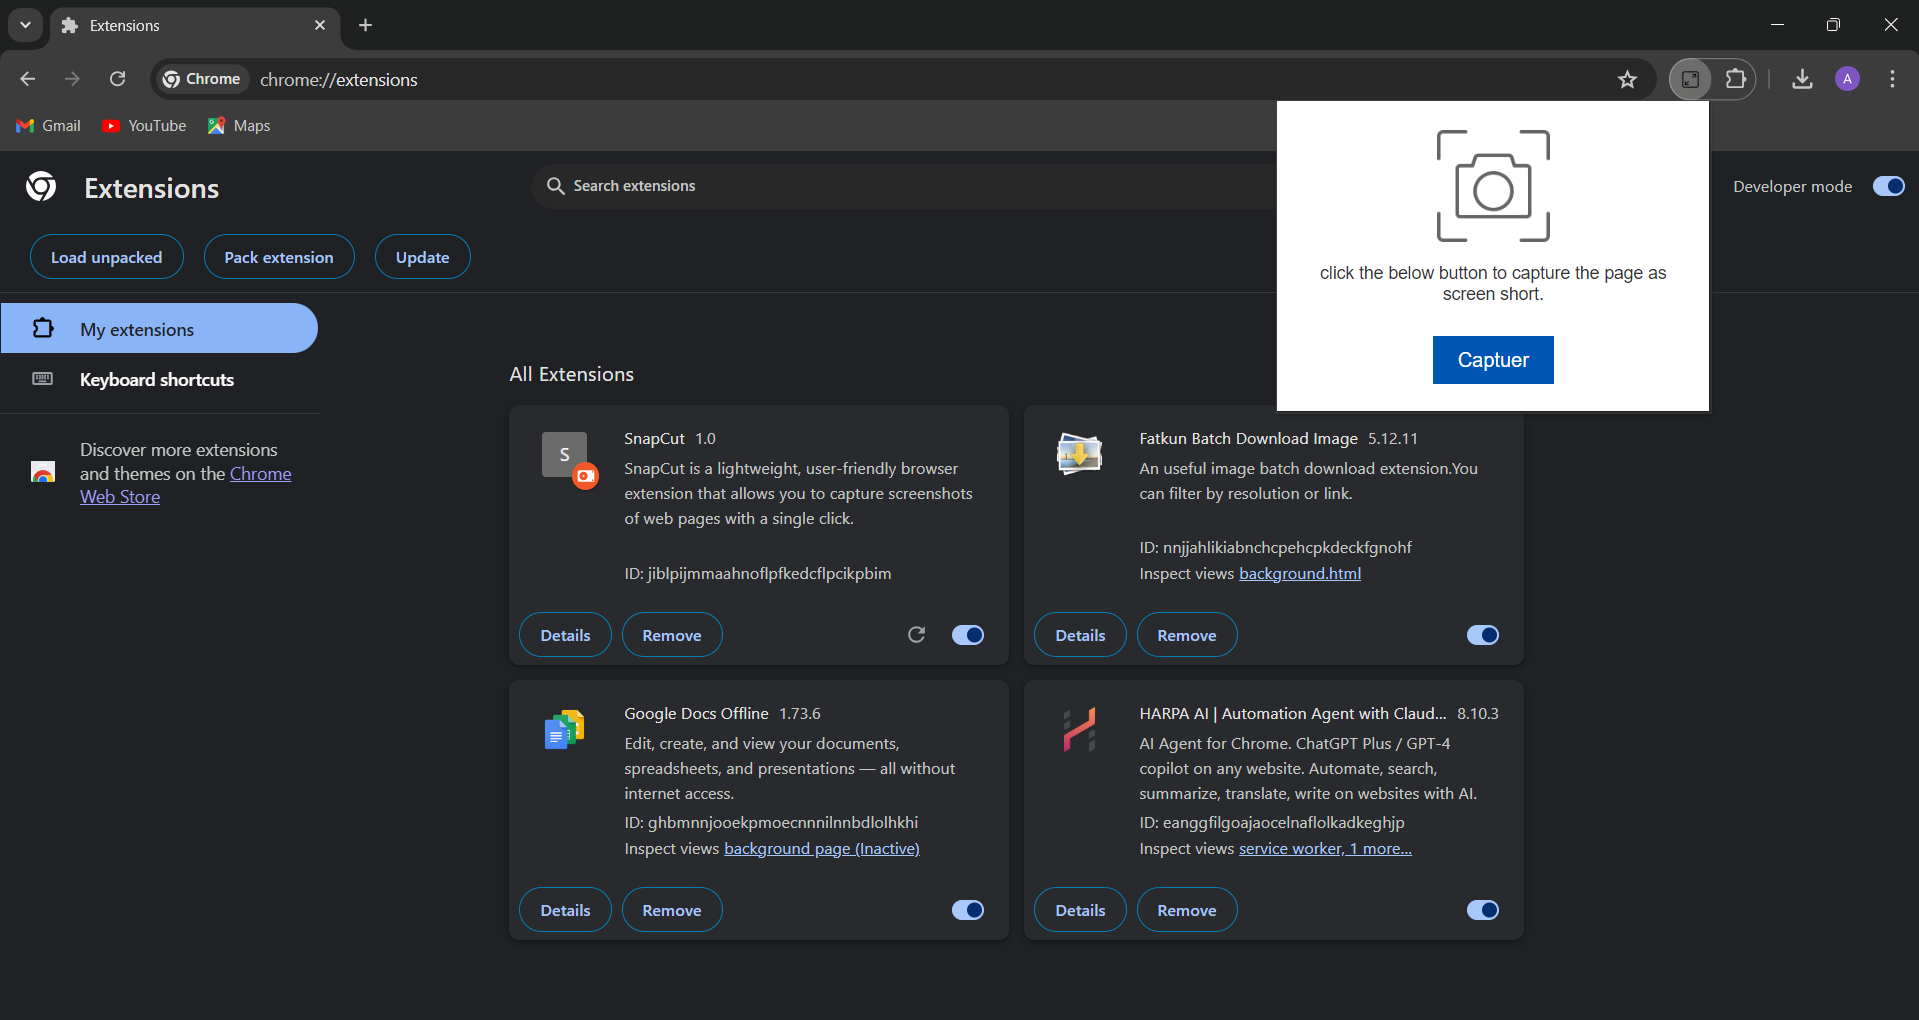
Task: Open the Maps bookmark
Action: (239, 126)
